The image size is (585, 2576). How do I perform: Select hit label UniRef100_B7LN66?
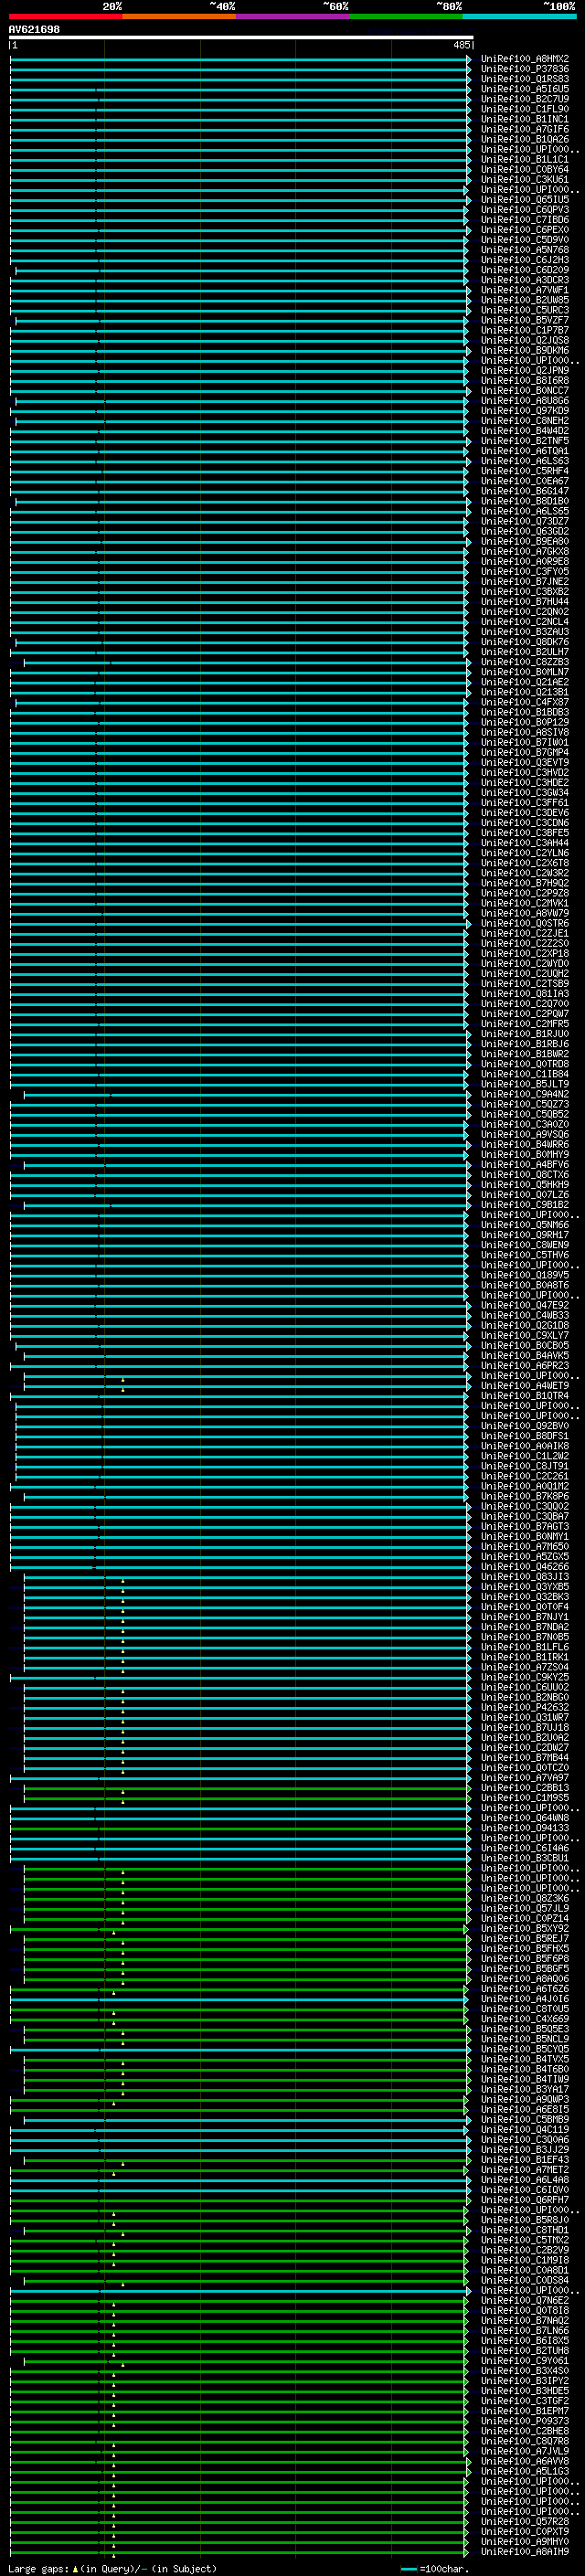[524, 2330]
